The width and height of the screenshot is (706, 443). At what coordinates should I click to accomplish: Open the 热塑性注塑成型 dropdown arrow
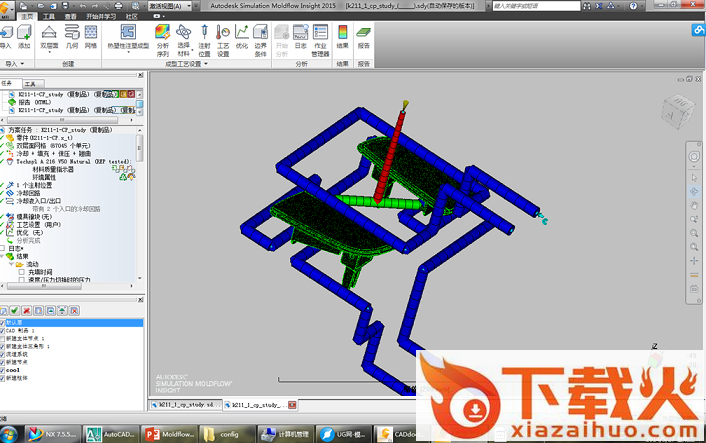pyautogui.click(x=128, y=52)
